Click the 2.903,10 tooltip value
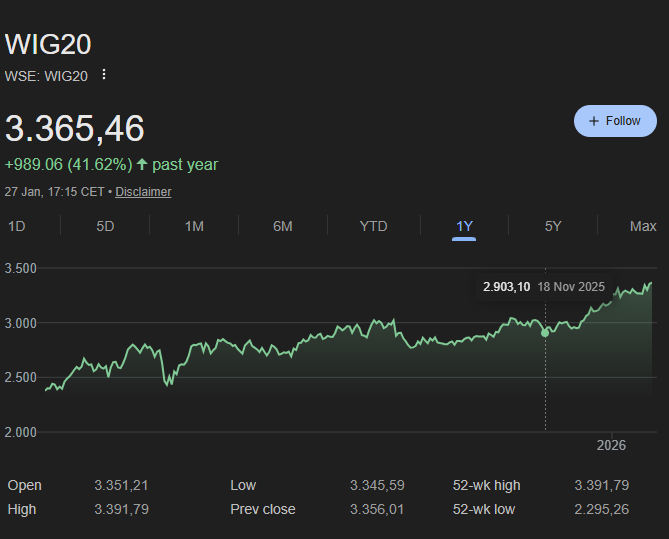This screenshot has height=539, width=669. click(506, 287)
